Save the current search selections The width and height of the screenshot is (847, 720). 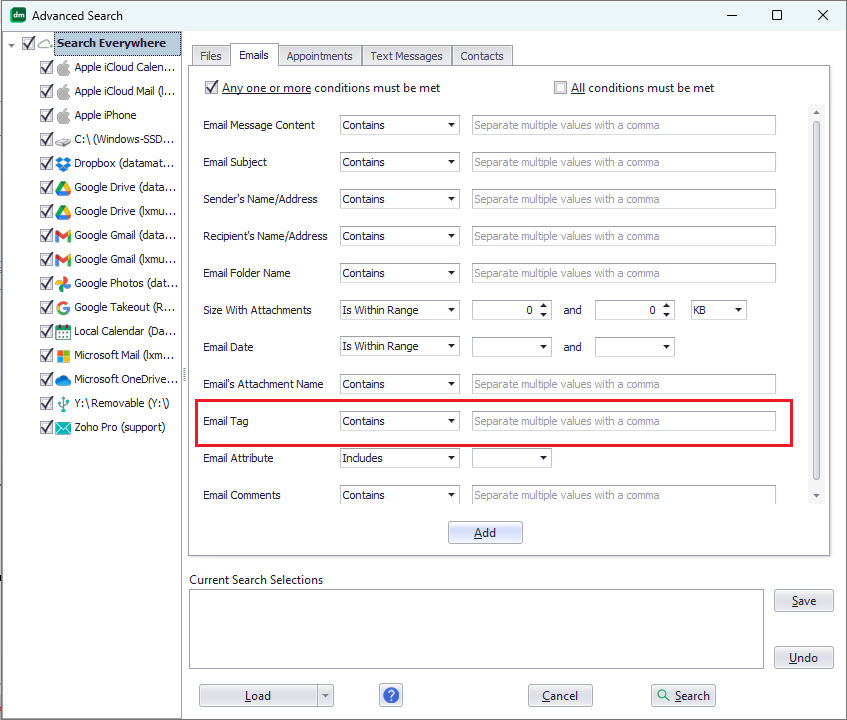tap(803, 600)
